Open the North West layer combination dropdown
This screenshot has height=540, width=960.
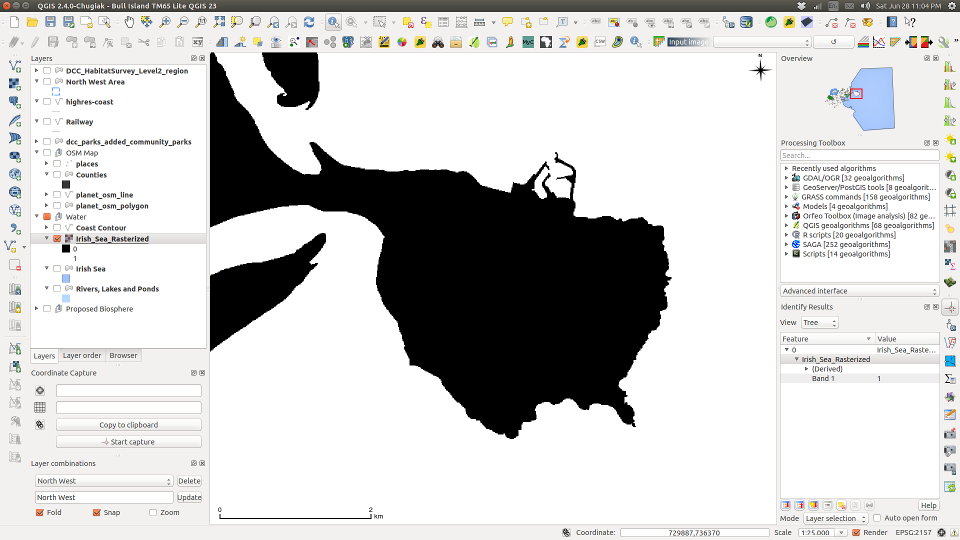[x=104, y=481]
